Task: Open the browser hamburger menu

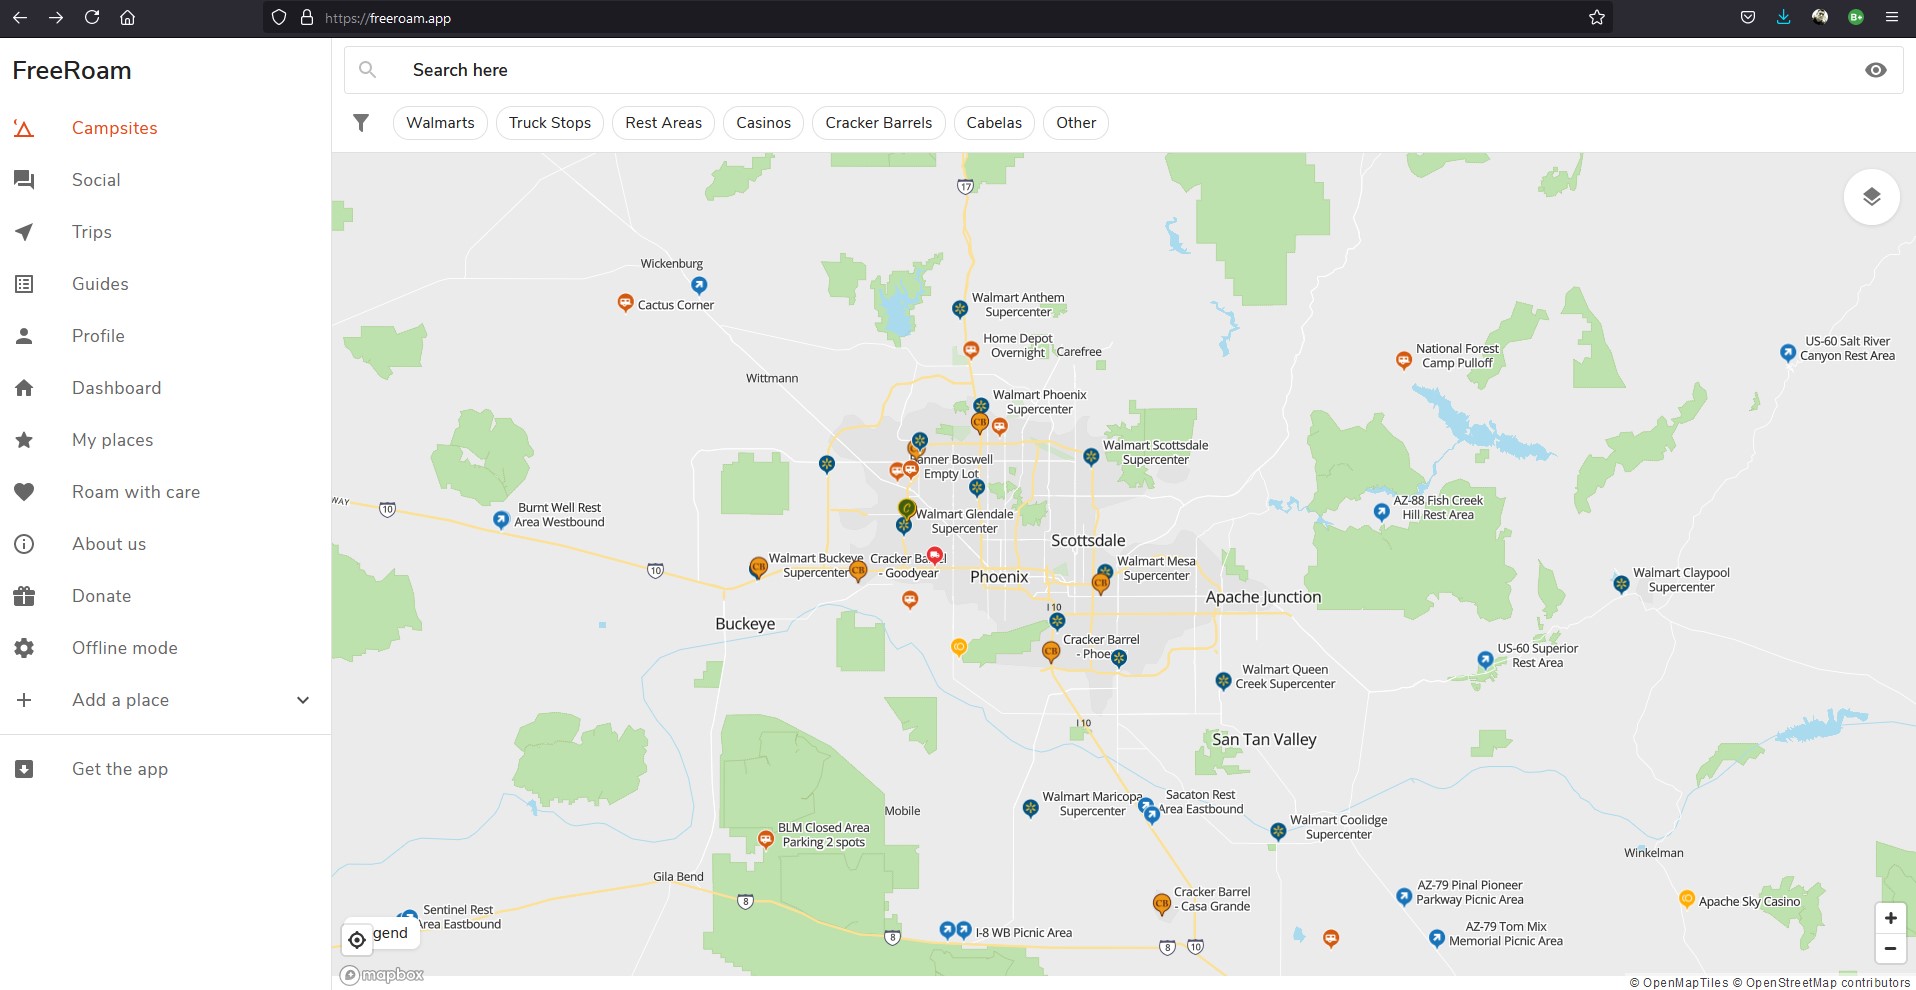Action: coord(1891,17)
